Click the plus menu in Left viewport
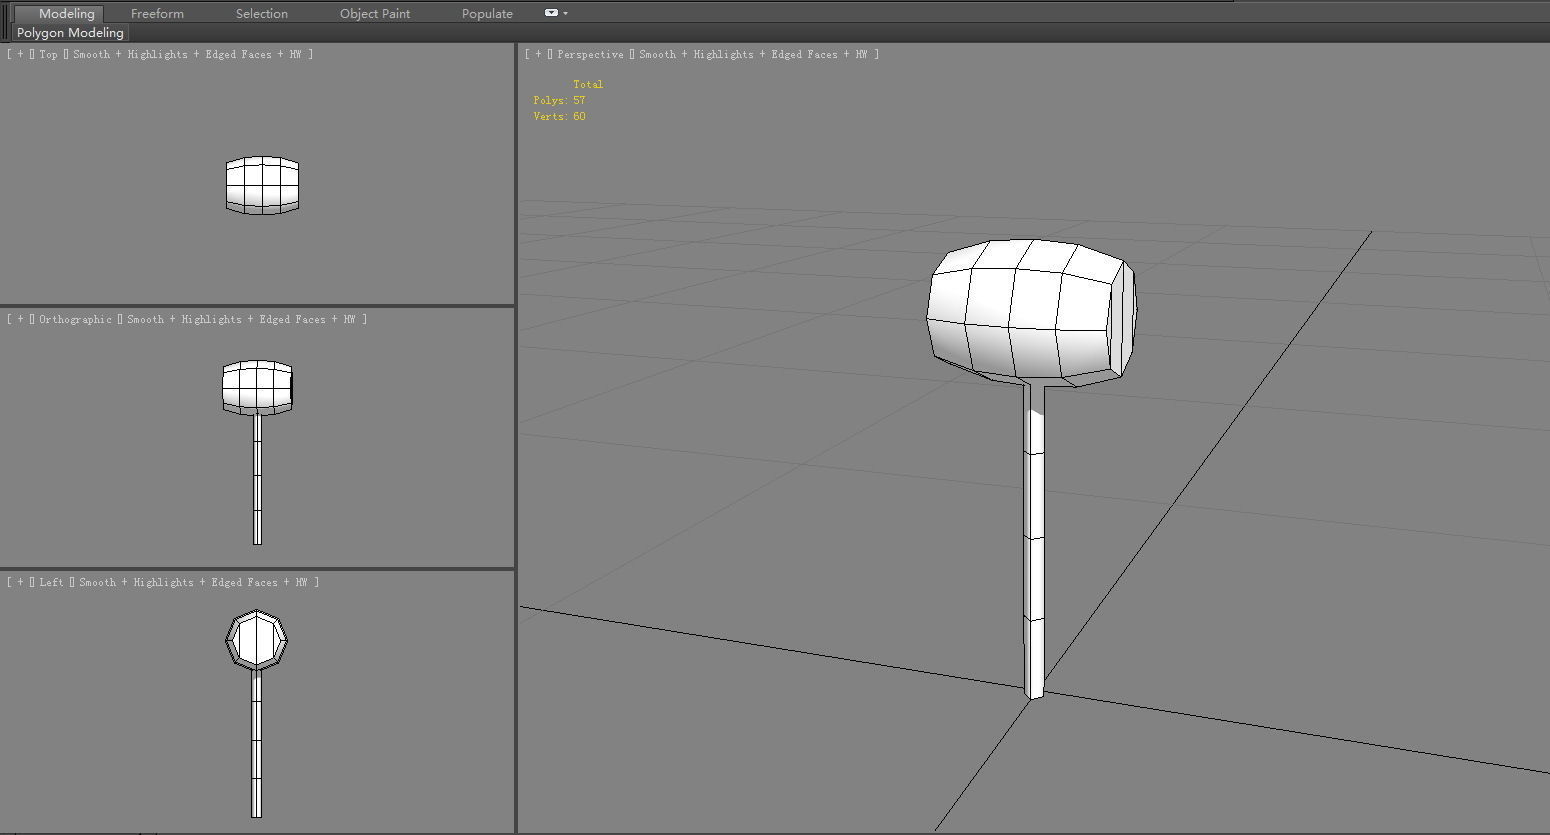Screen dimensions: 1550x835 pos(20,582)
